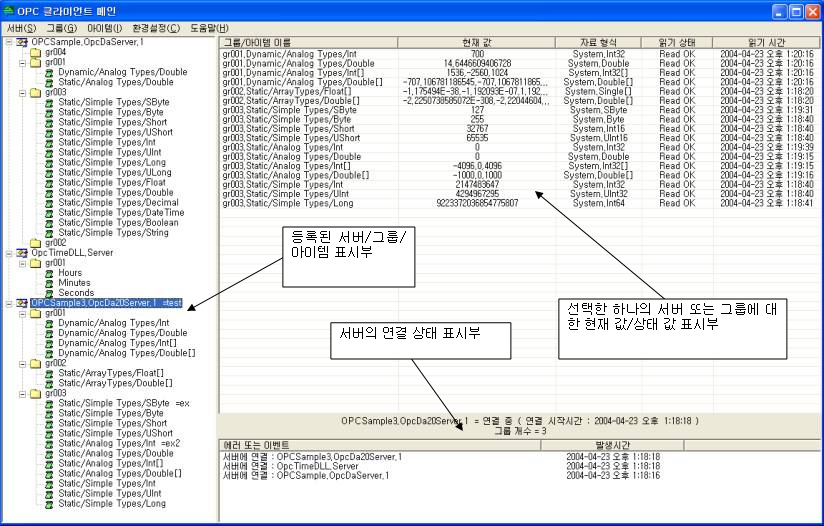Collapse the selected OPCSample3.OpcDa20Server.1 node

click(x=8, y=303)
